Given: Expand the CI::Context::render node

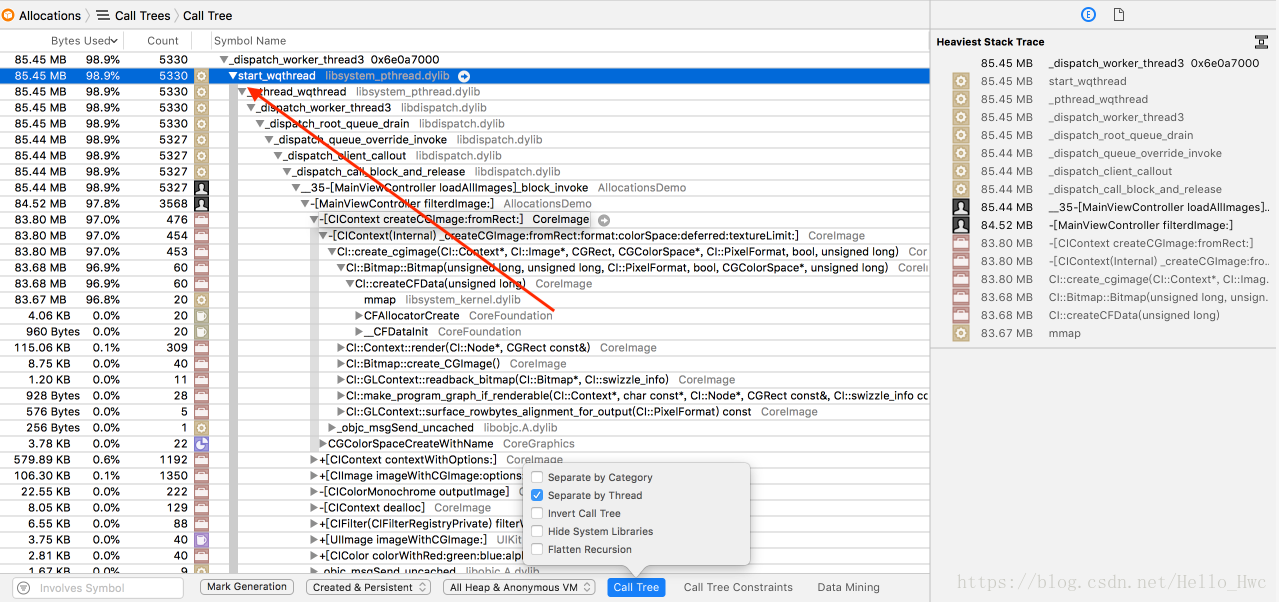Looking at the screenshot, I should (x=341, y=348).
